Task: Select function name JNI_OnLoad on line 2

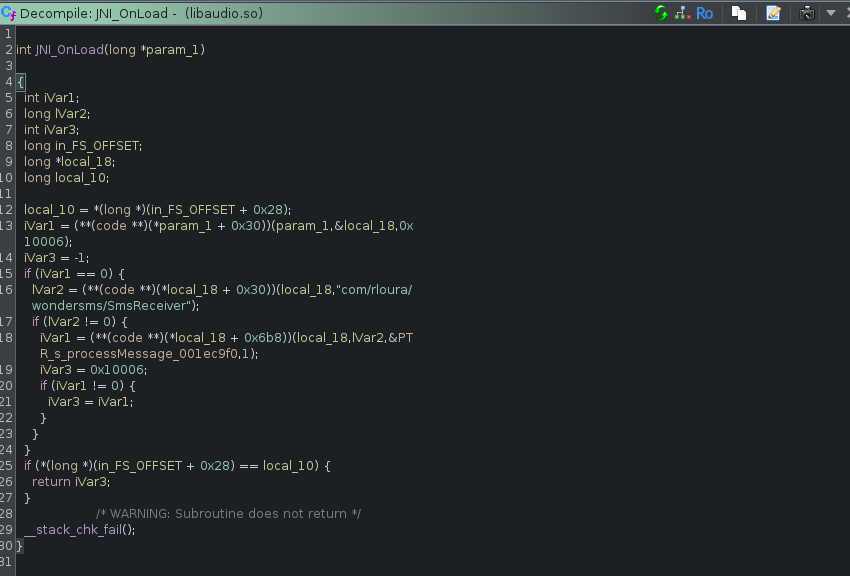Action: pyautogui.click(x=69, y=50)
